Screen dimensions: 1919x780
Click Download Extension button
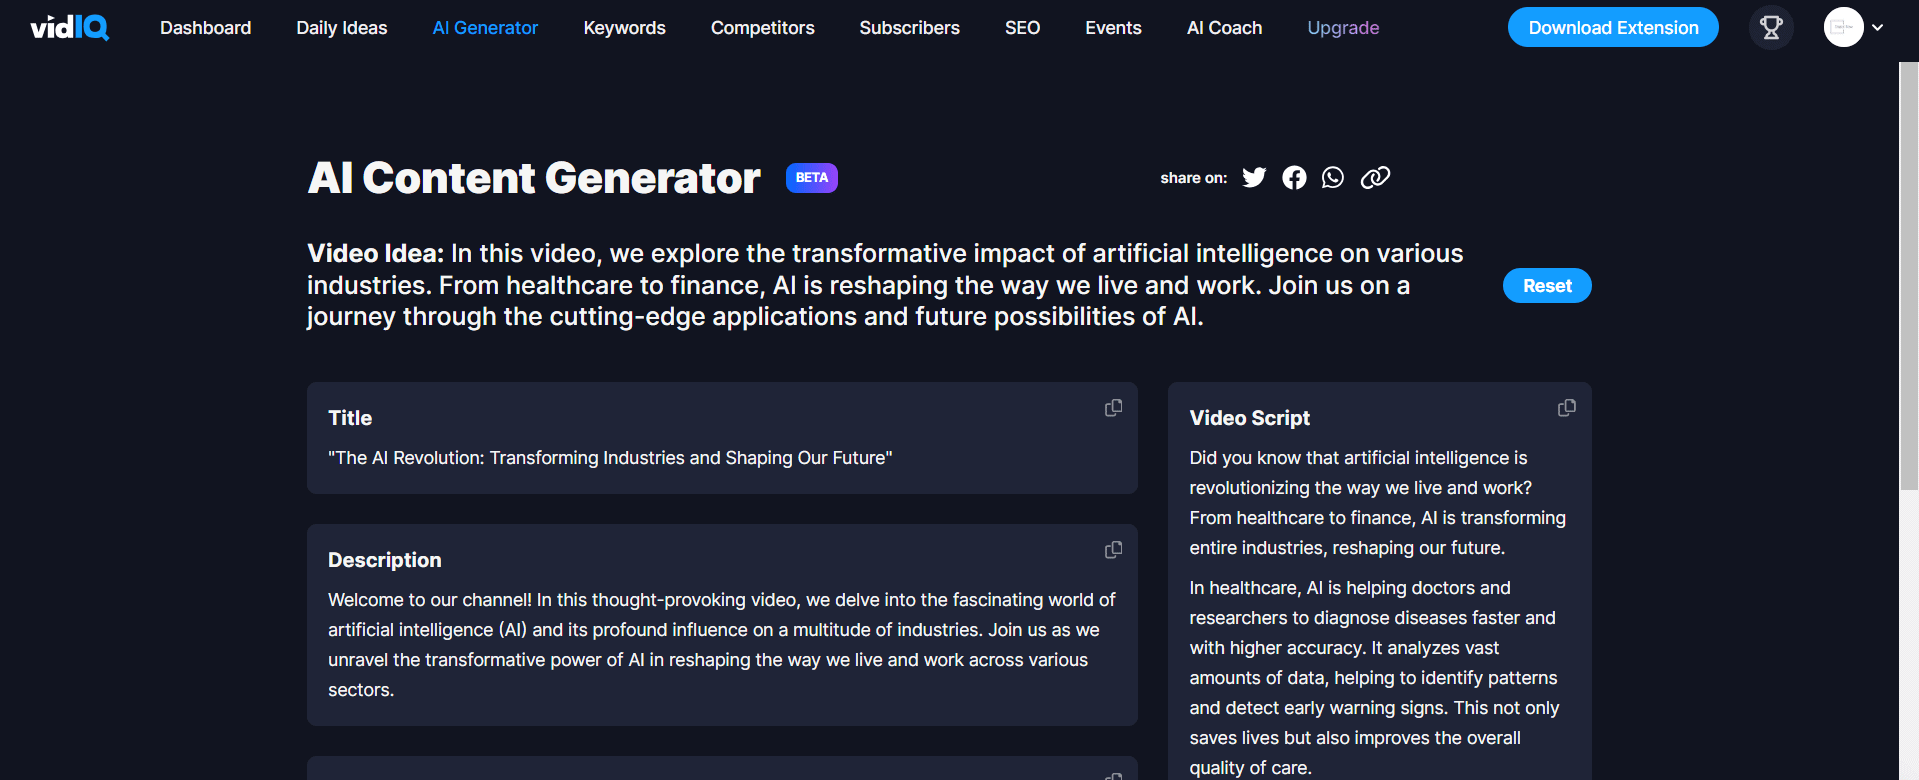1613,27
